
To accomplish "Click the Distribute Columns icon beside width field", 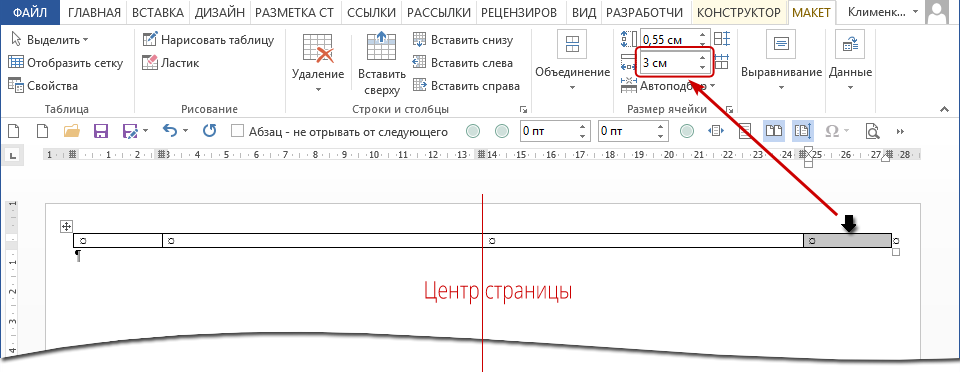I will 722,62.
